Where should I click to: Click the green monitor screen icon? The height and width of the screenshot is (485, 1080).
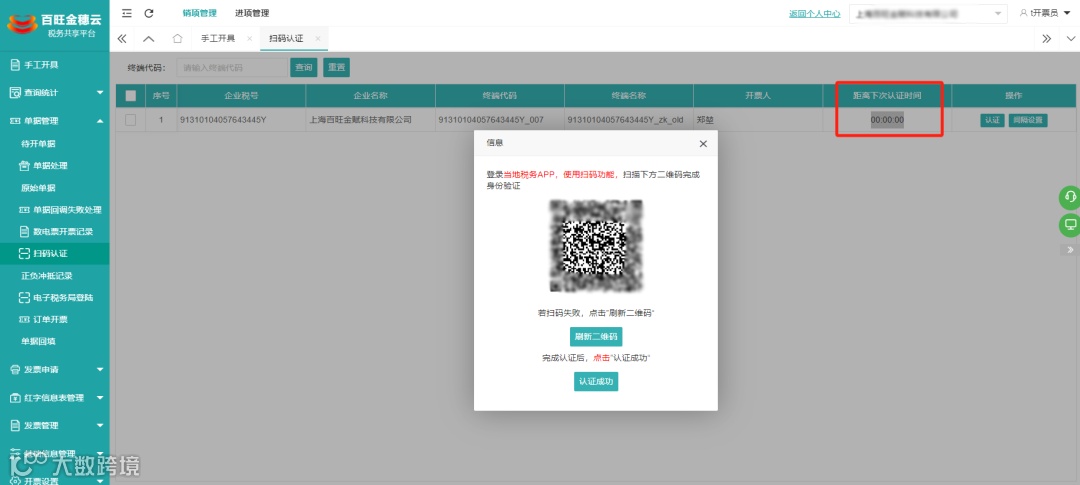pyautogui.click(x=1070, y=225)
